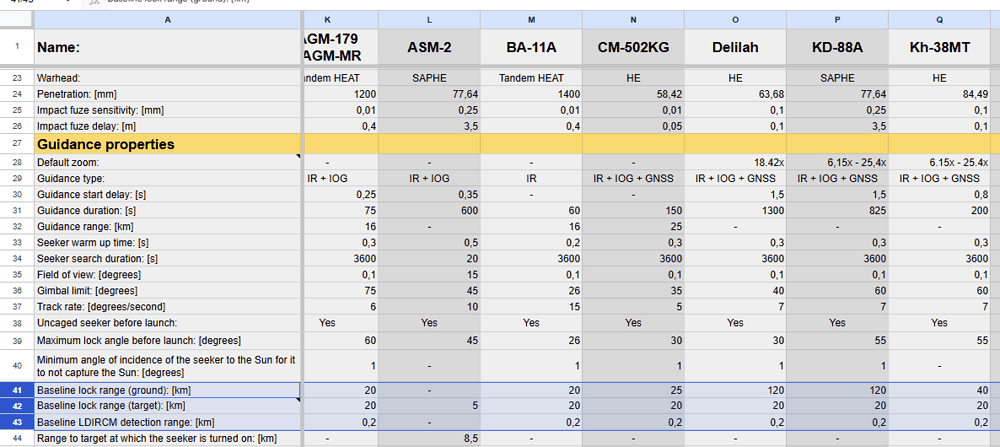Select column K header
The image size is (1000, 447).
341,19
